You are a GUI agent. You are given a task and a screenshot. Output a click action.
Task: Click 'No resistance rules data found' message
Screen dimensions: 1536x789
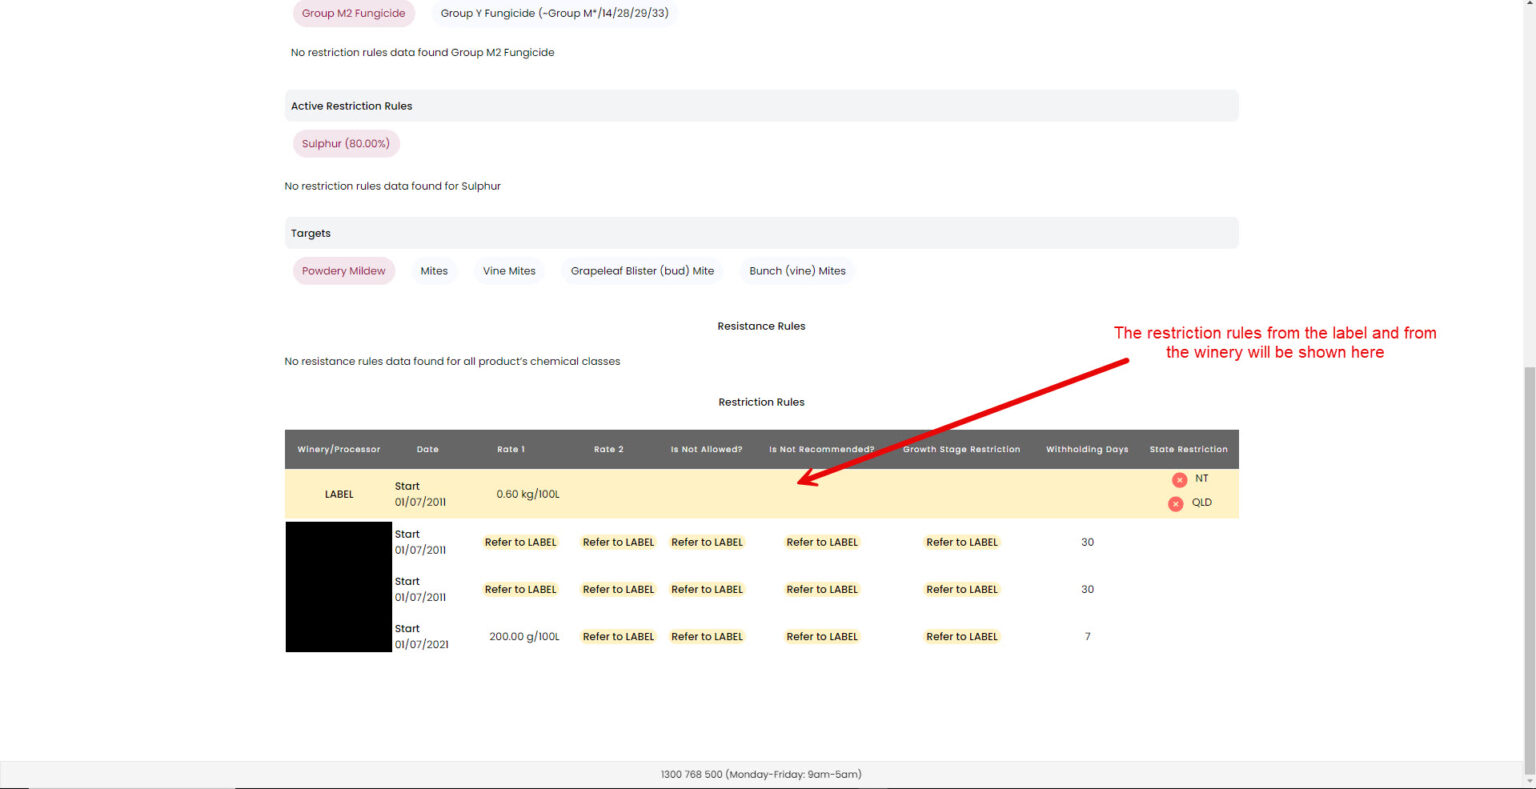pyautogui.click(x=452, y=362)
